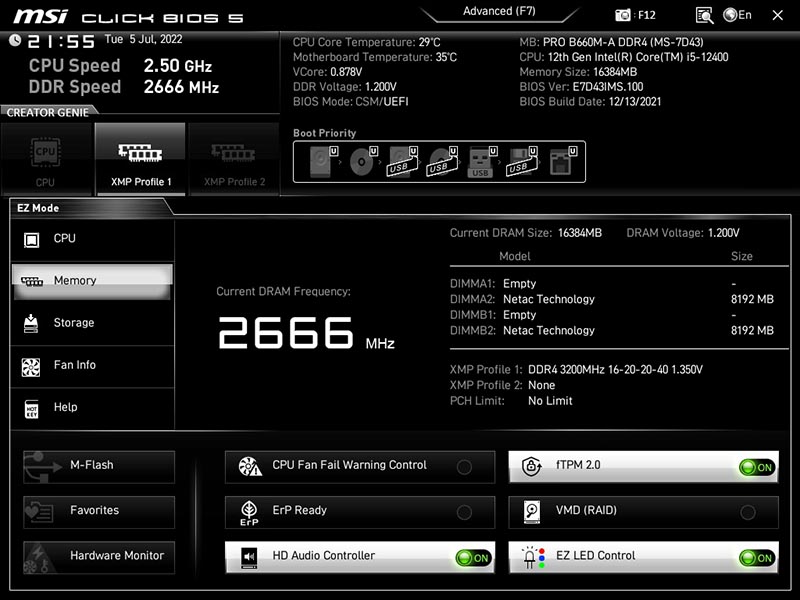This screenshot has width=800, height=600.
Task: Open the Fan Info section
Action: [92, 365]
